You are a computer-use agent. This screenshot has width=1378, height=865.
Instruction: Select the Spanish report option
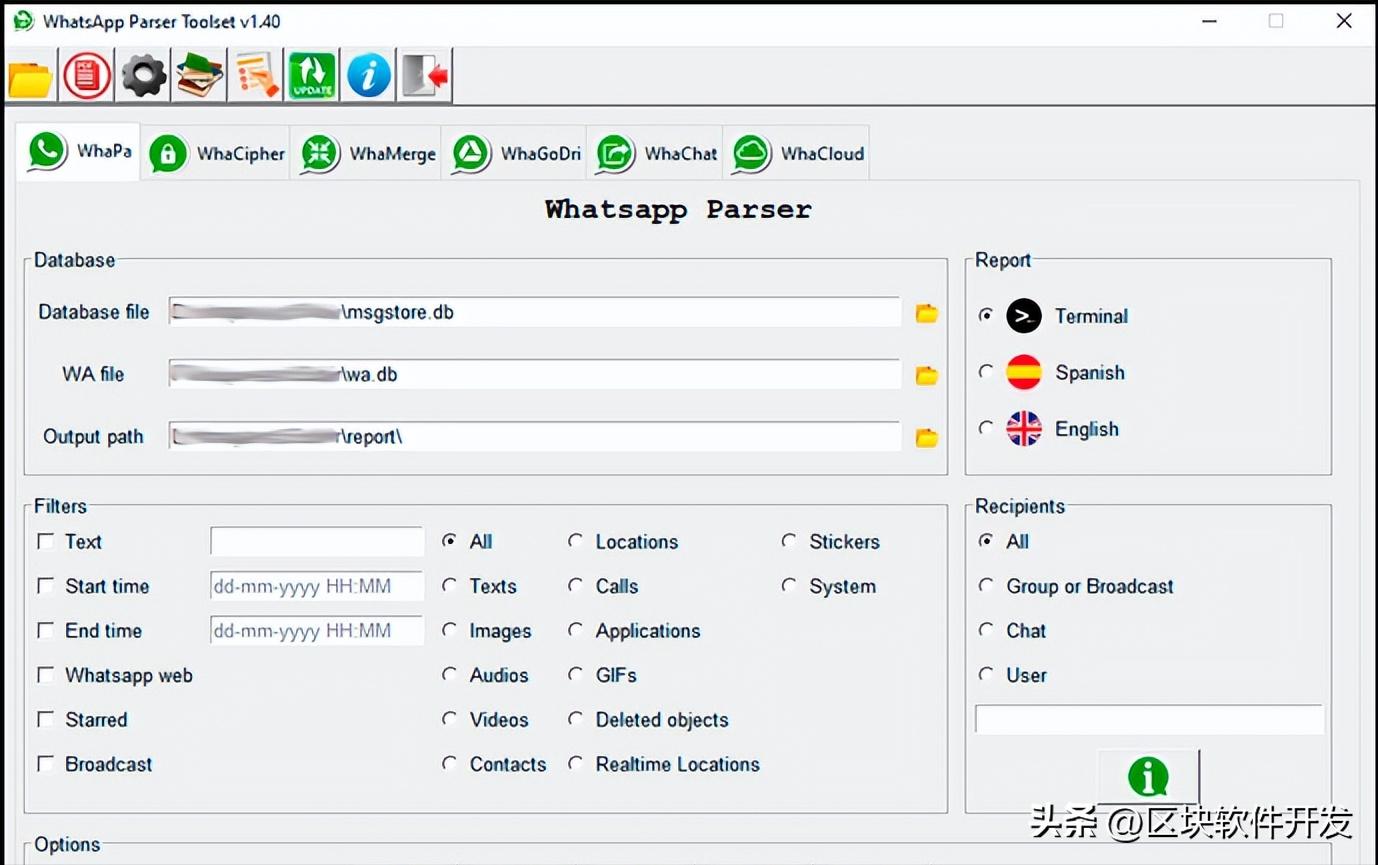986,372
